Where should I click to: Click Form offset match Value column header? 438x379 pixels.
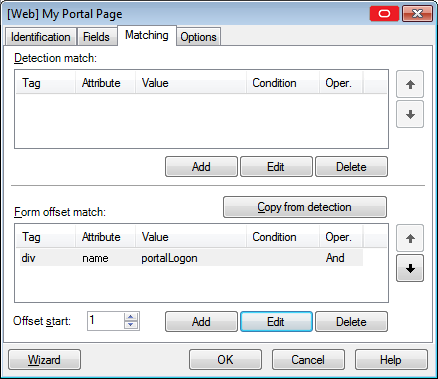191,237
